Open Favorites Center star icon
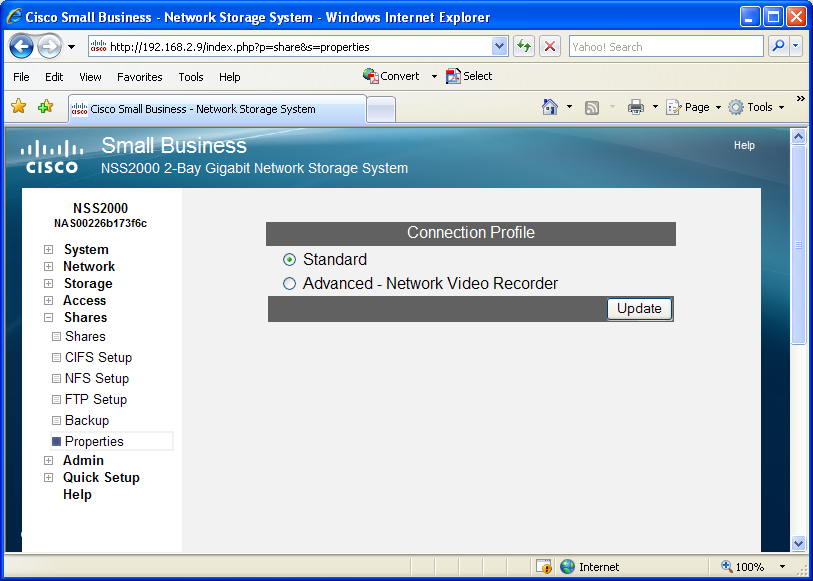 pos(19,106)
